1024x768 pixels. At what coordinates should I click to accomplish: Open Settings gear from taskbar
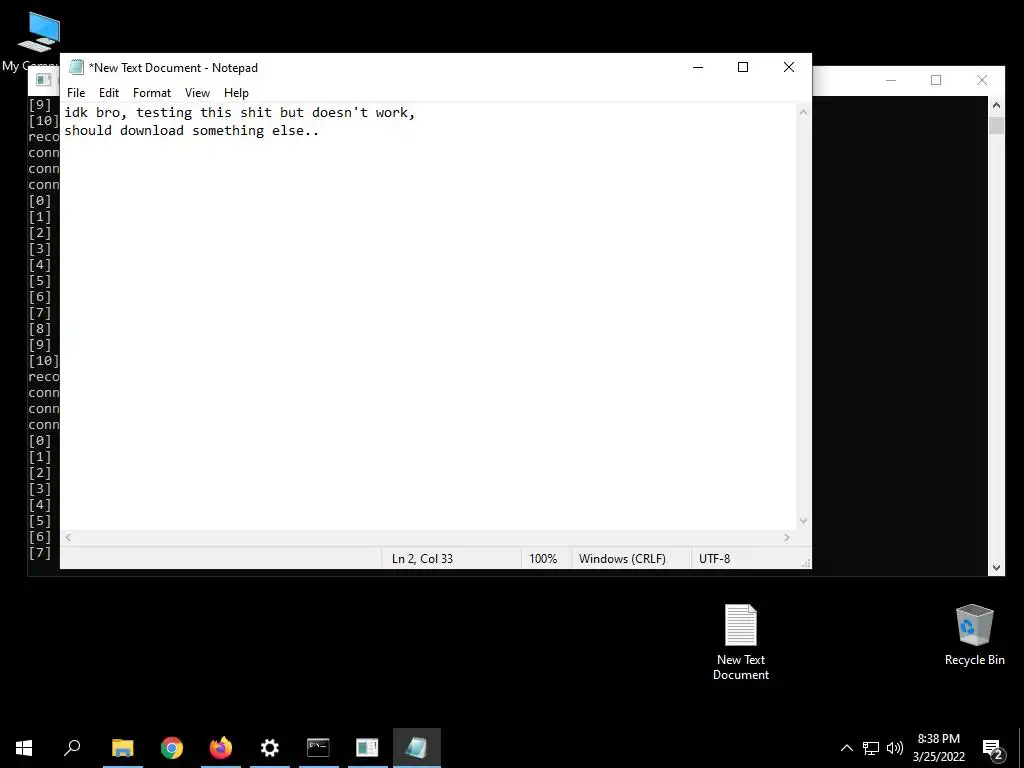[269, 748]
